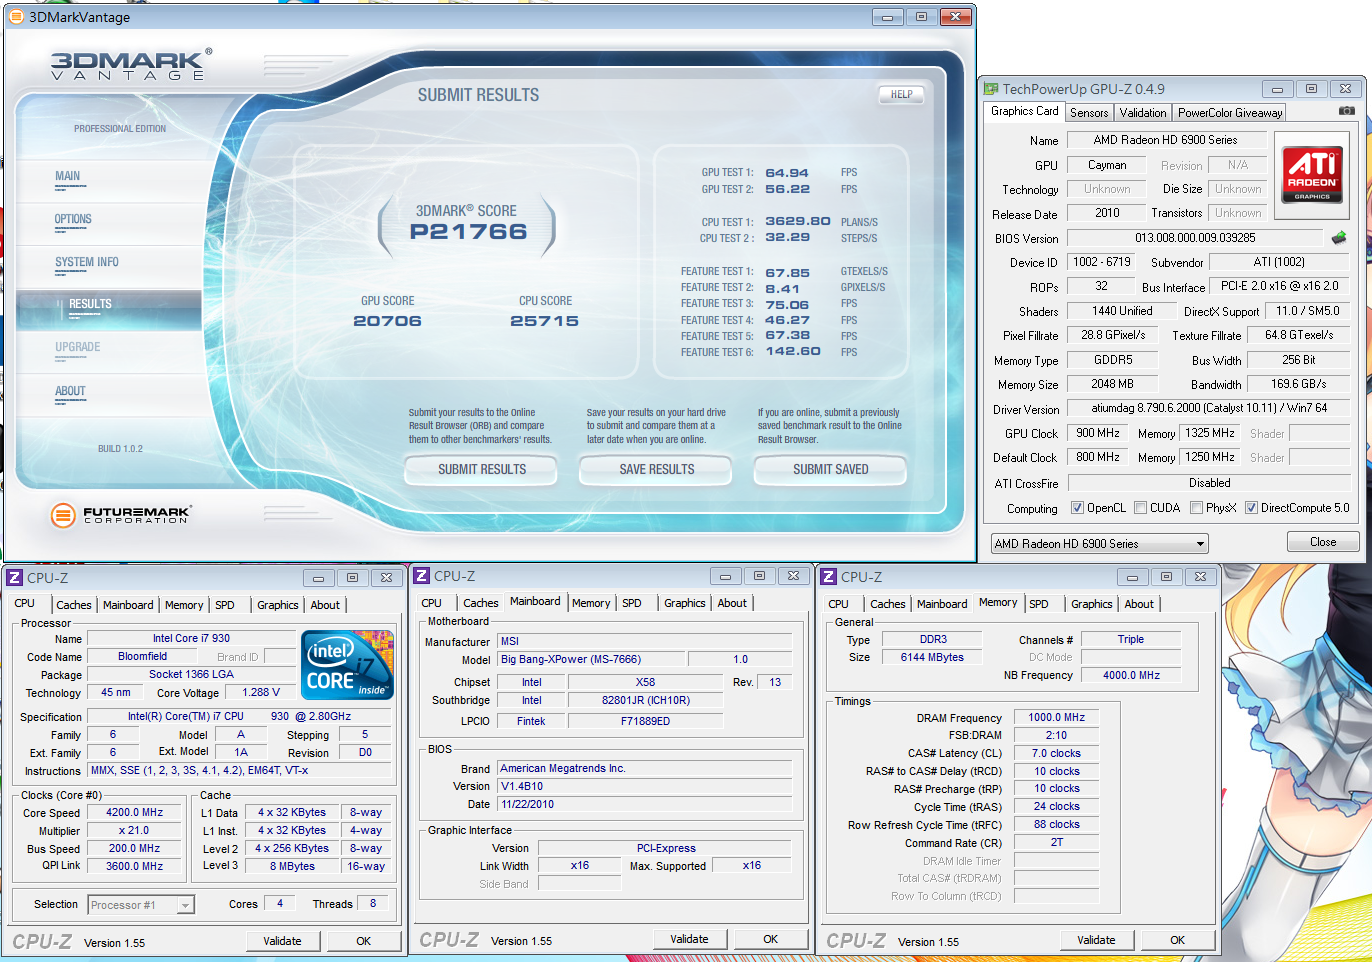1372x962 pixels.
Task: Toggle the CUDA checkbox
Action: [x=1140, y=508]
